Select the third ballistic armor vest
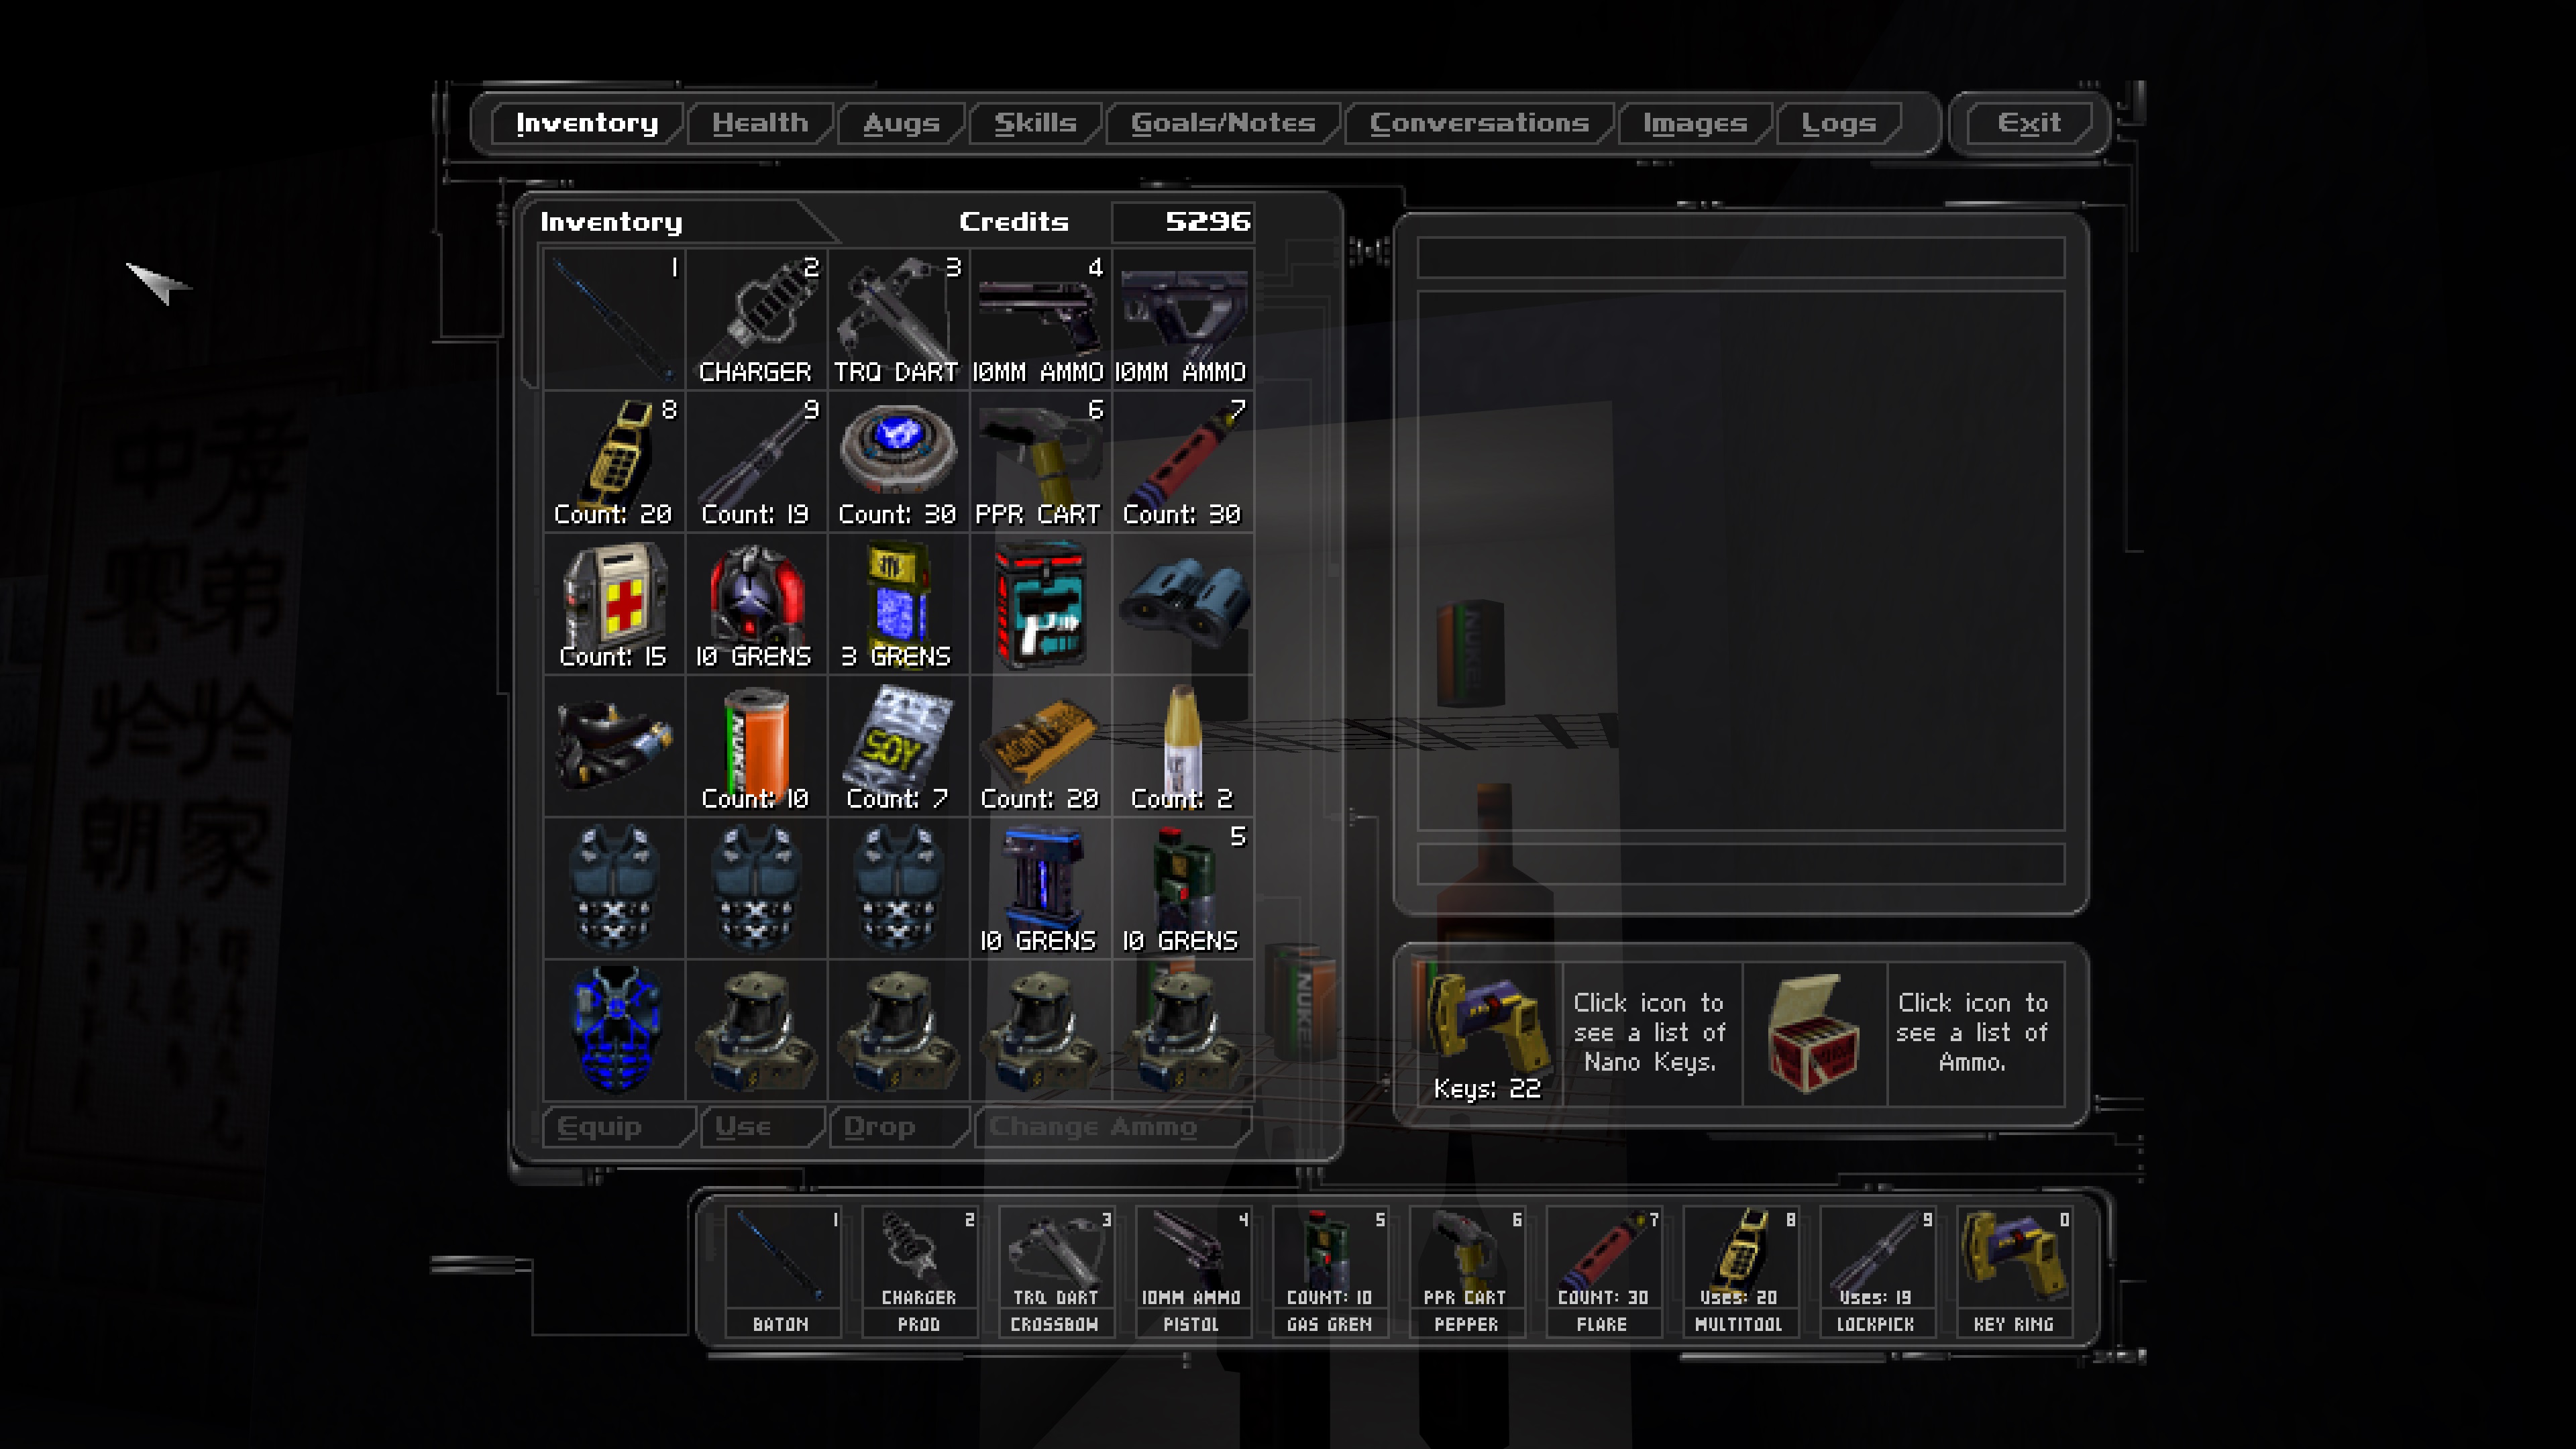Image resolution: width=2576 pixels, height=1449 pixels. pos(898,888)
